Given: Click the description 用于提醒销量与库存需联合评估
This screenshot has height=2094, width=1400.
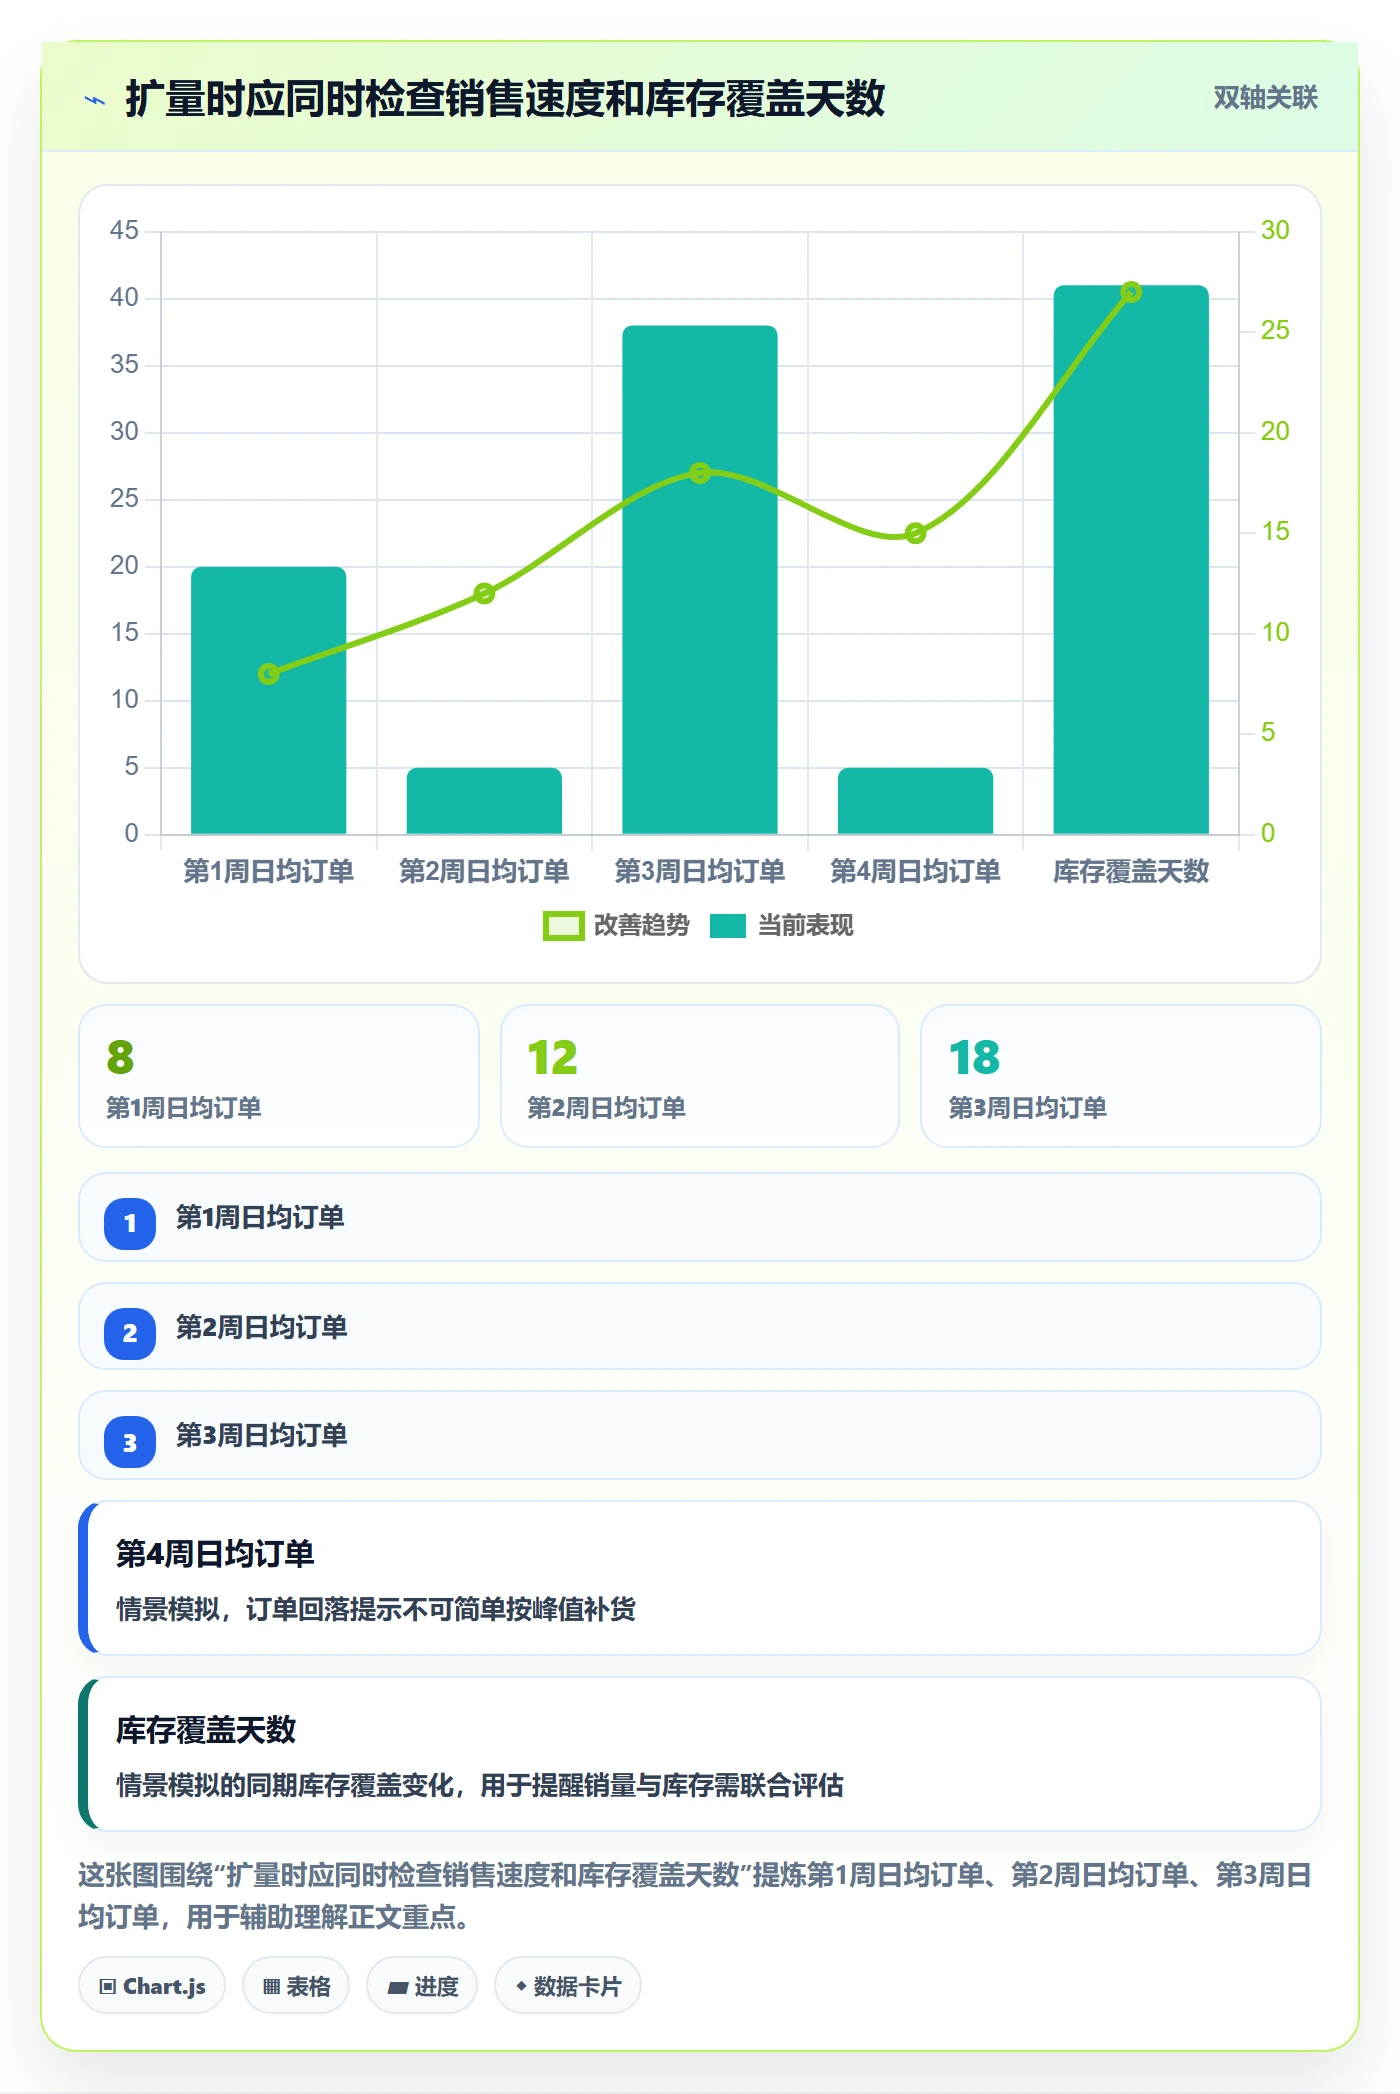Looking at the screenshot, I should click(x=662, y=1785).
